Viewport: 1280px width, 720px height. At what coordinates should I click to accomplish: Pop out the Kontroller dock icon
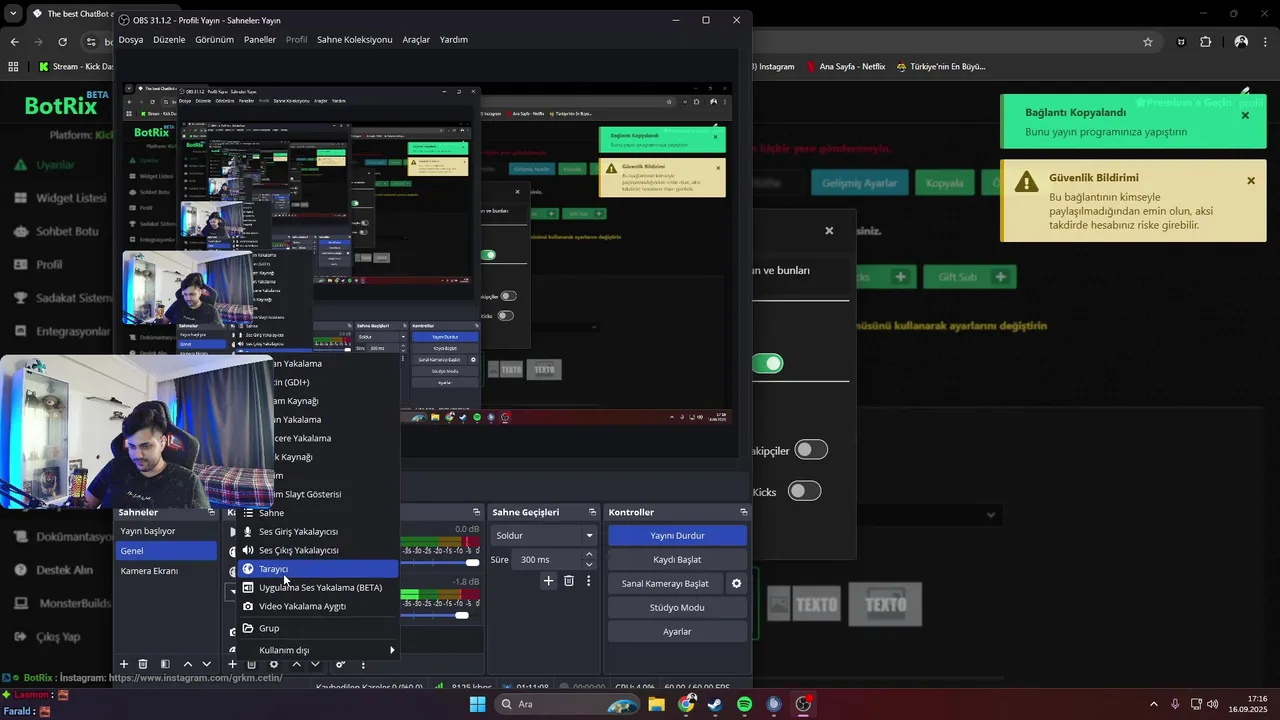[742, 512]
